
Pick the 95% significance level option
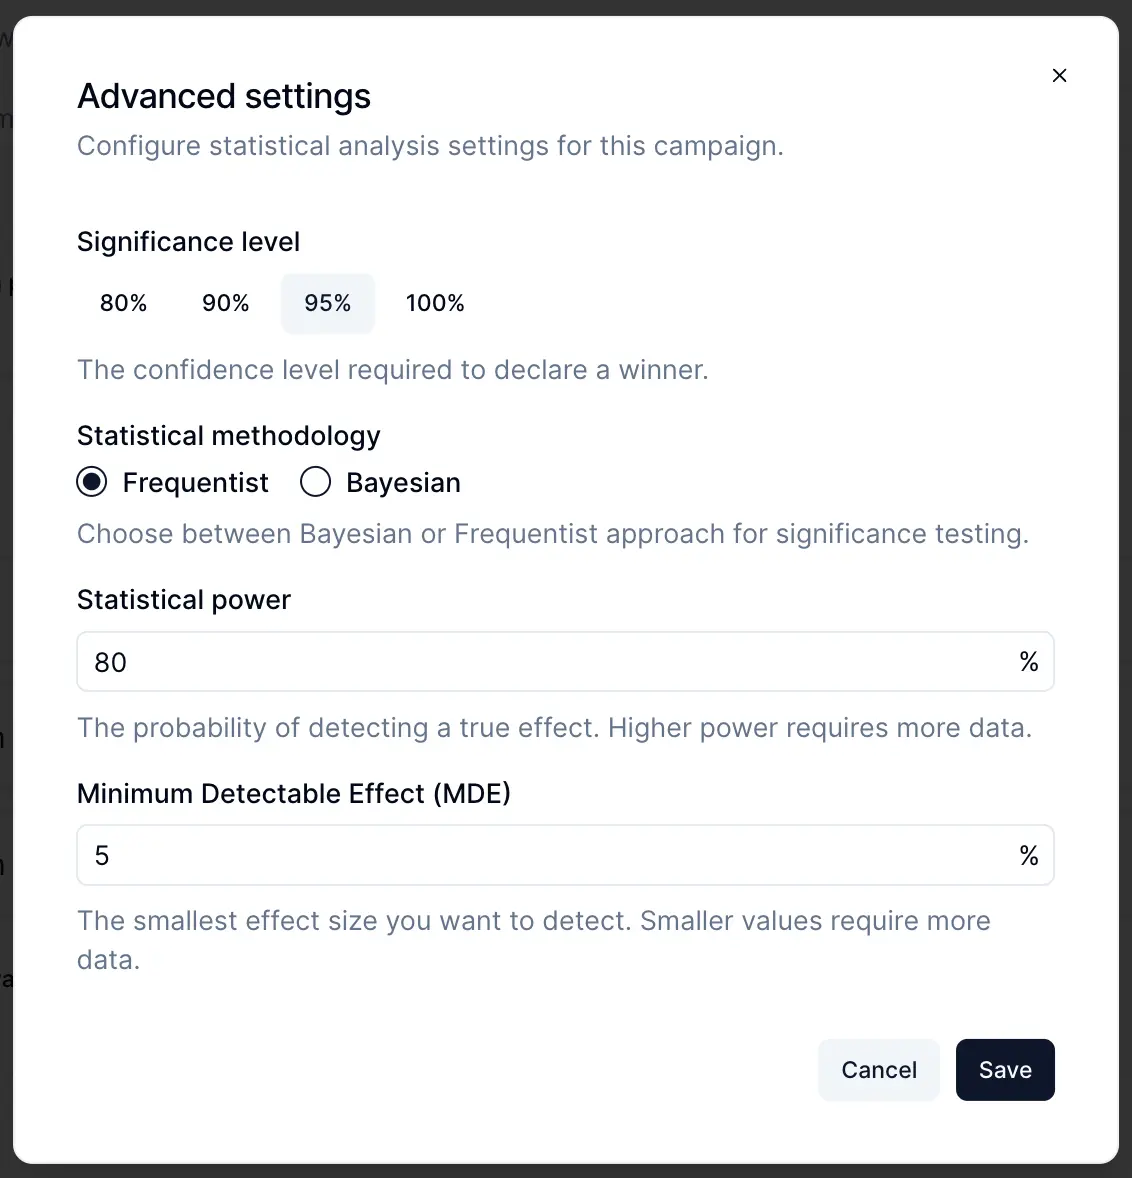tap(328, 303)
